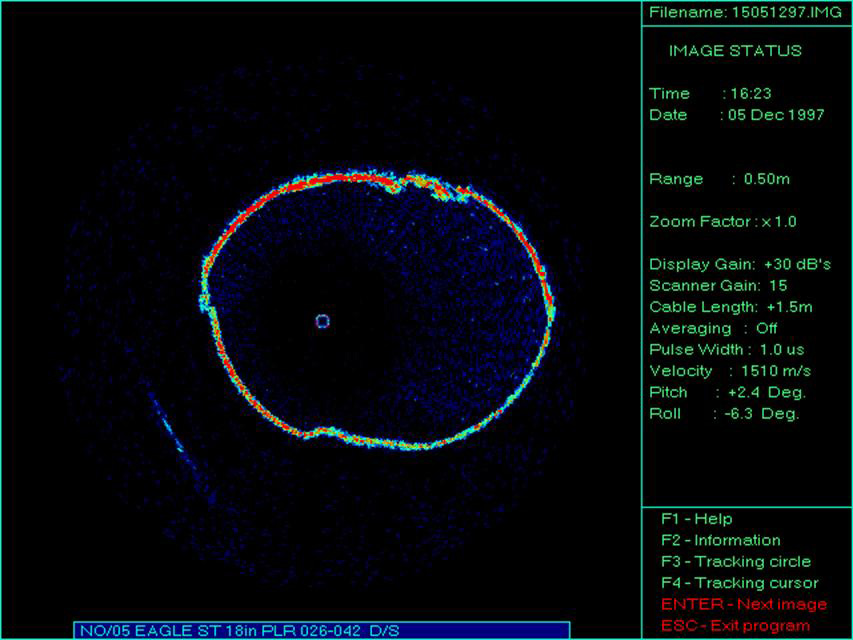Click the Scanner Gain 15 entry

coord(718,286)
